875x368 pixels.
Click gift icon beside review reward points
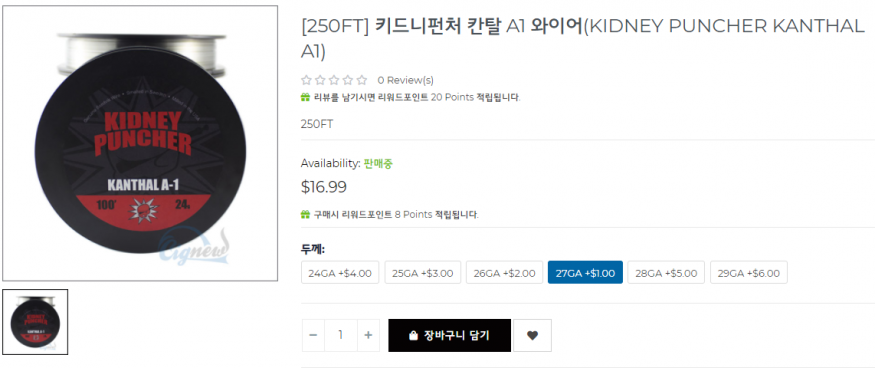(x=305, y=97)
